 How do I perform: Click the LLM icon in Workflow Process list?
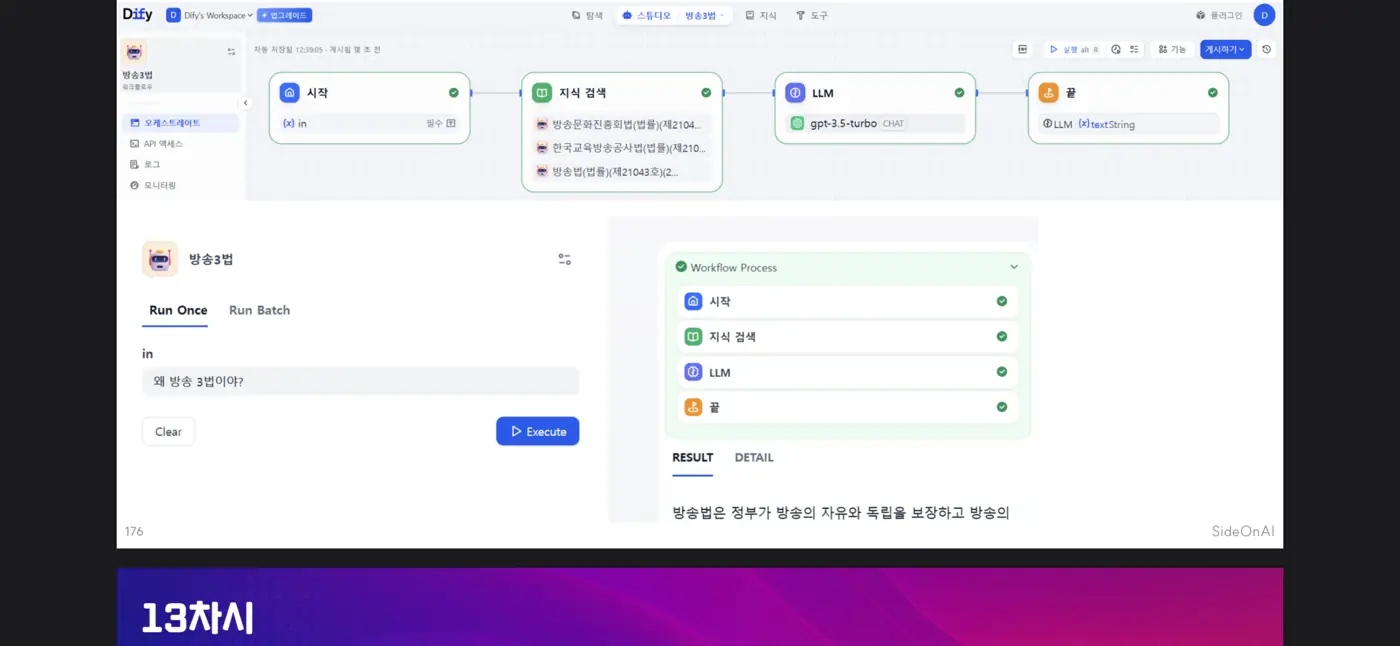[x=693, y=372]
